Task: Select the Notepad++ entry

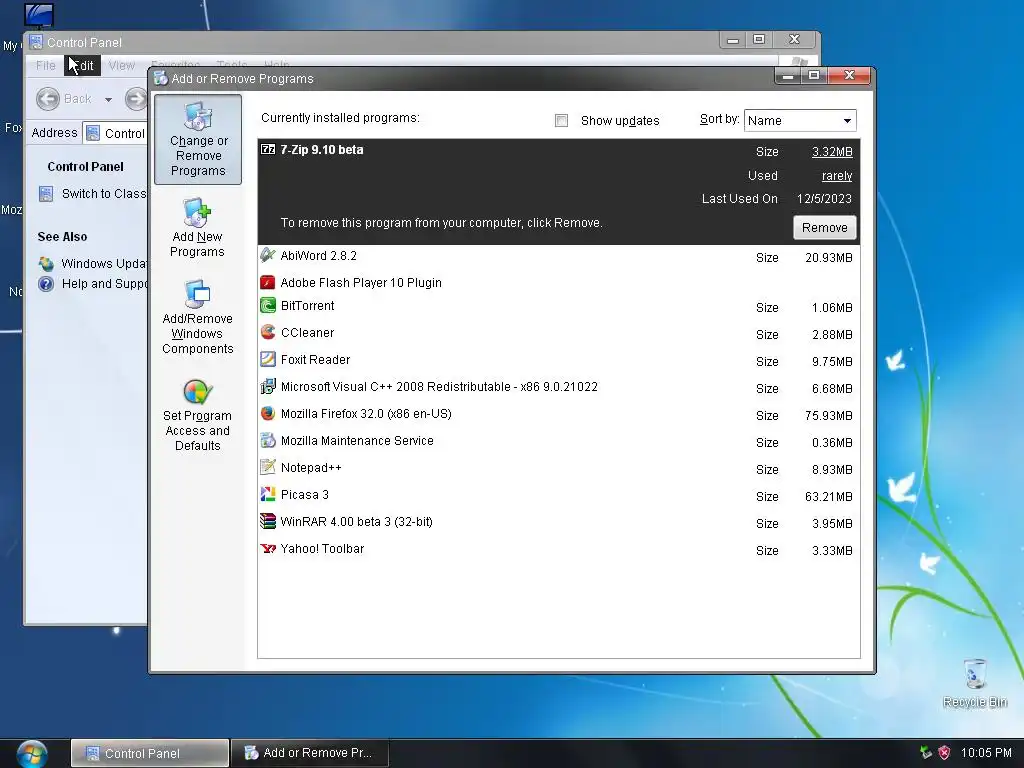Action: (x=559, y=468)
